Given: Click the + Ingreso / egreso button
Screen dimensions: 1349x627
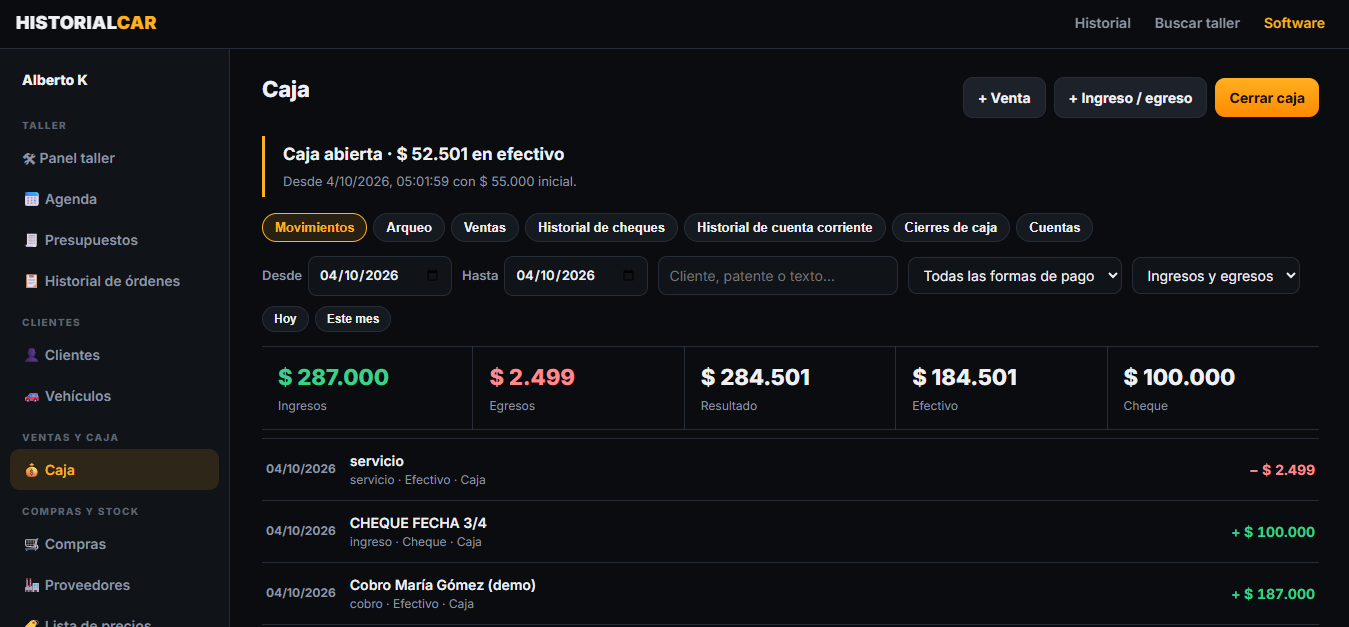Looking at the screenshot, I should 1130,98.
